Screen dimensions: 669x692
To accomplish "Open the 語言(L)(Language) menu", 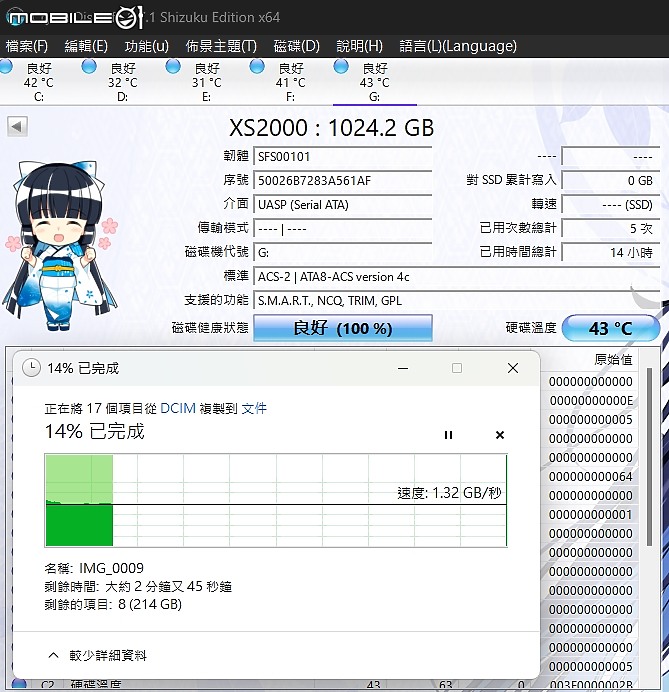I will click(x=458, y=46).
